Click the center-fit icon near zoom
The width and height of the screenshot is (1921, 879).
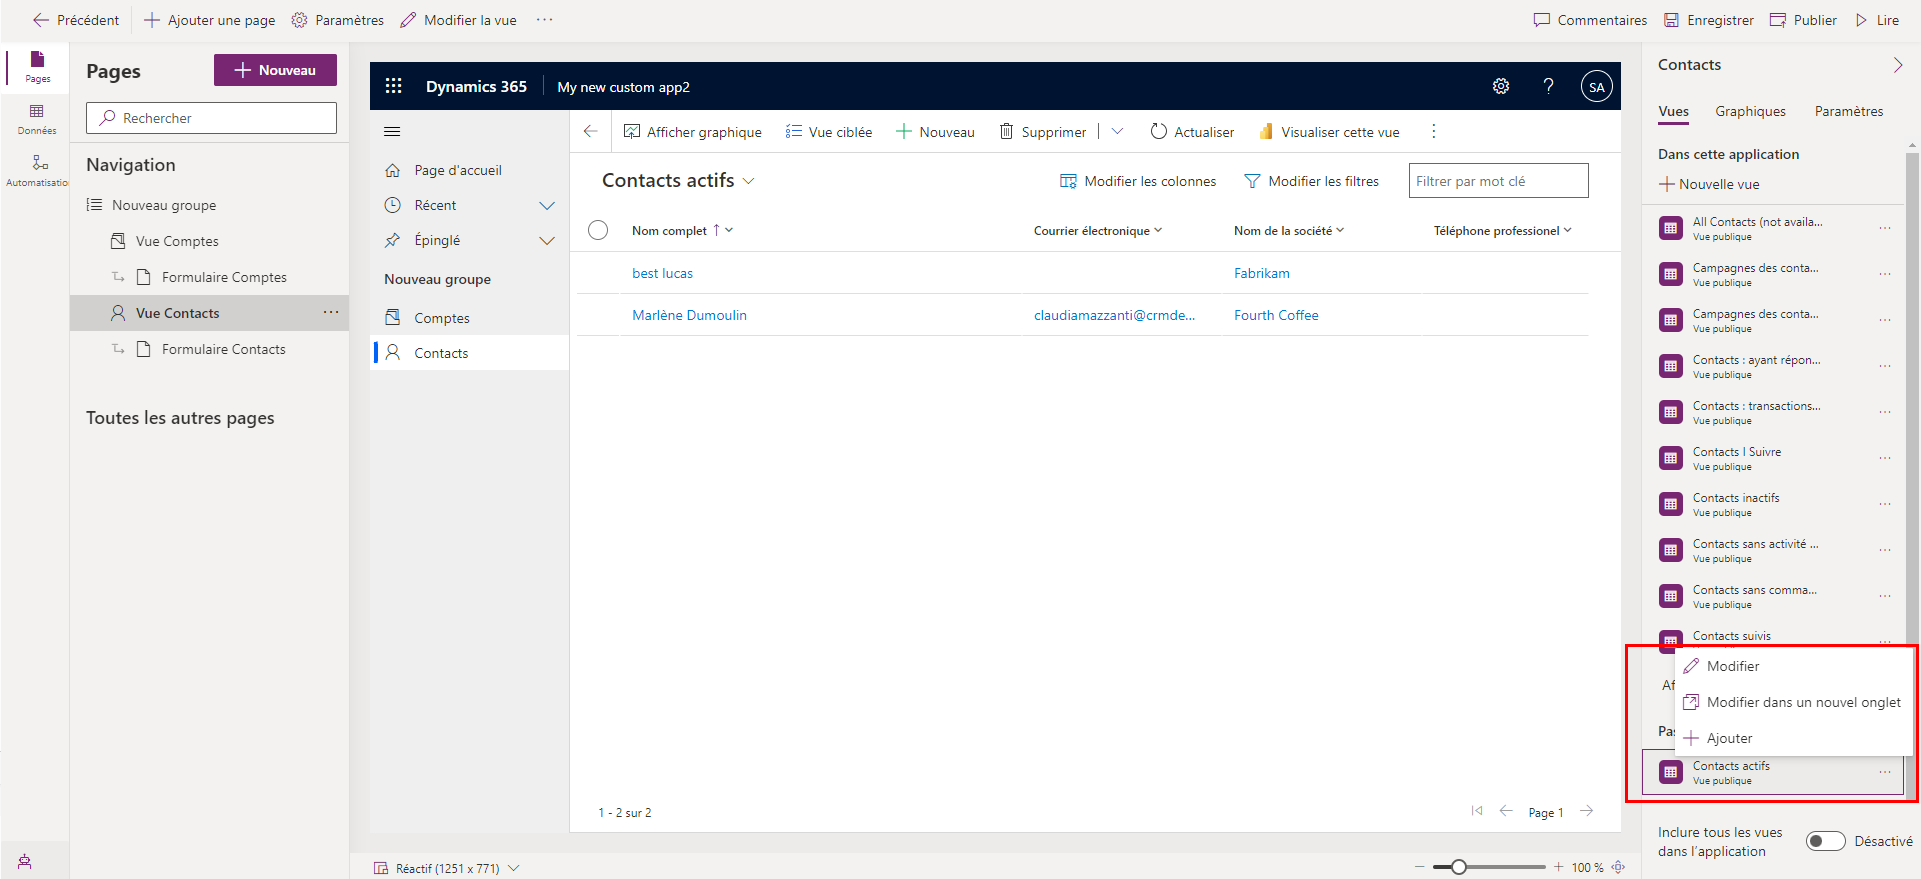point(1618,867)
